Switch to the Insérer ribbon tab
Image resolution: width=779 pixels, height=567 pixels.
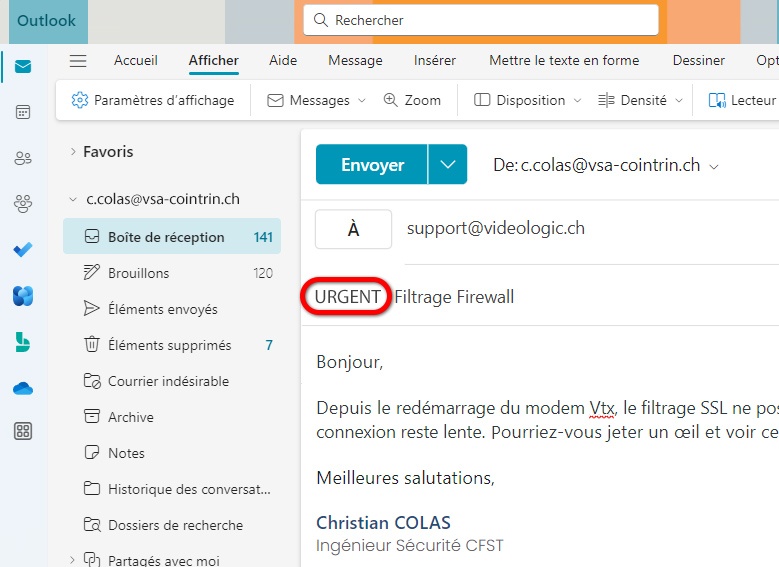435,61
